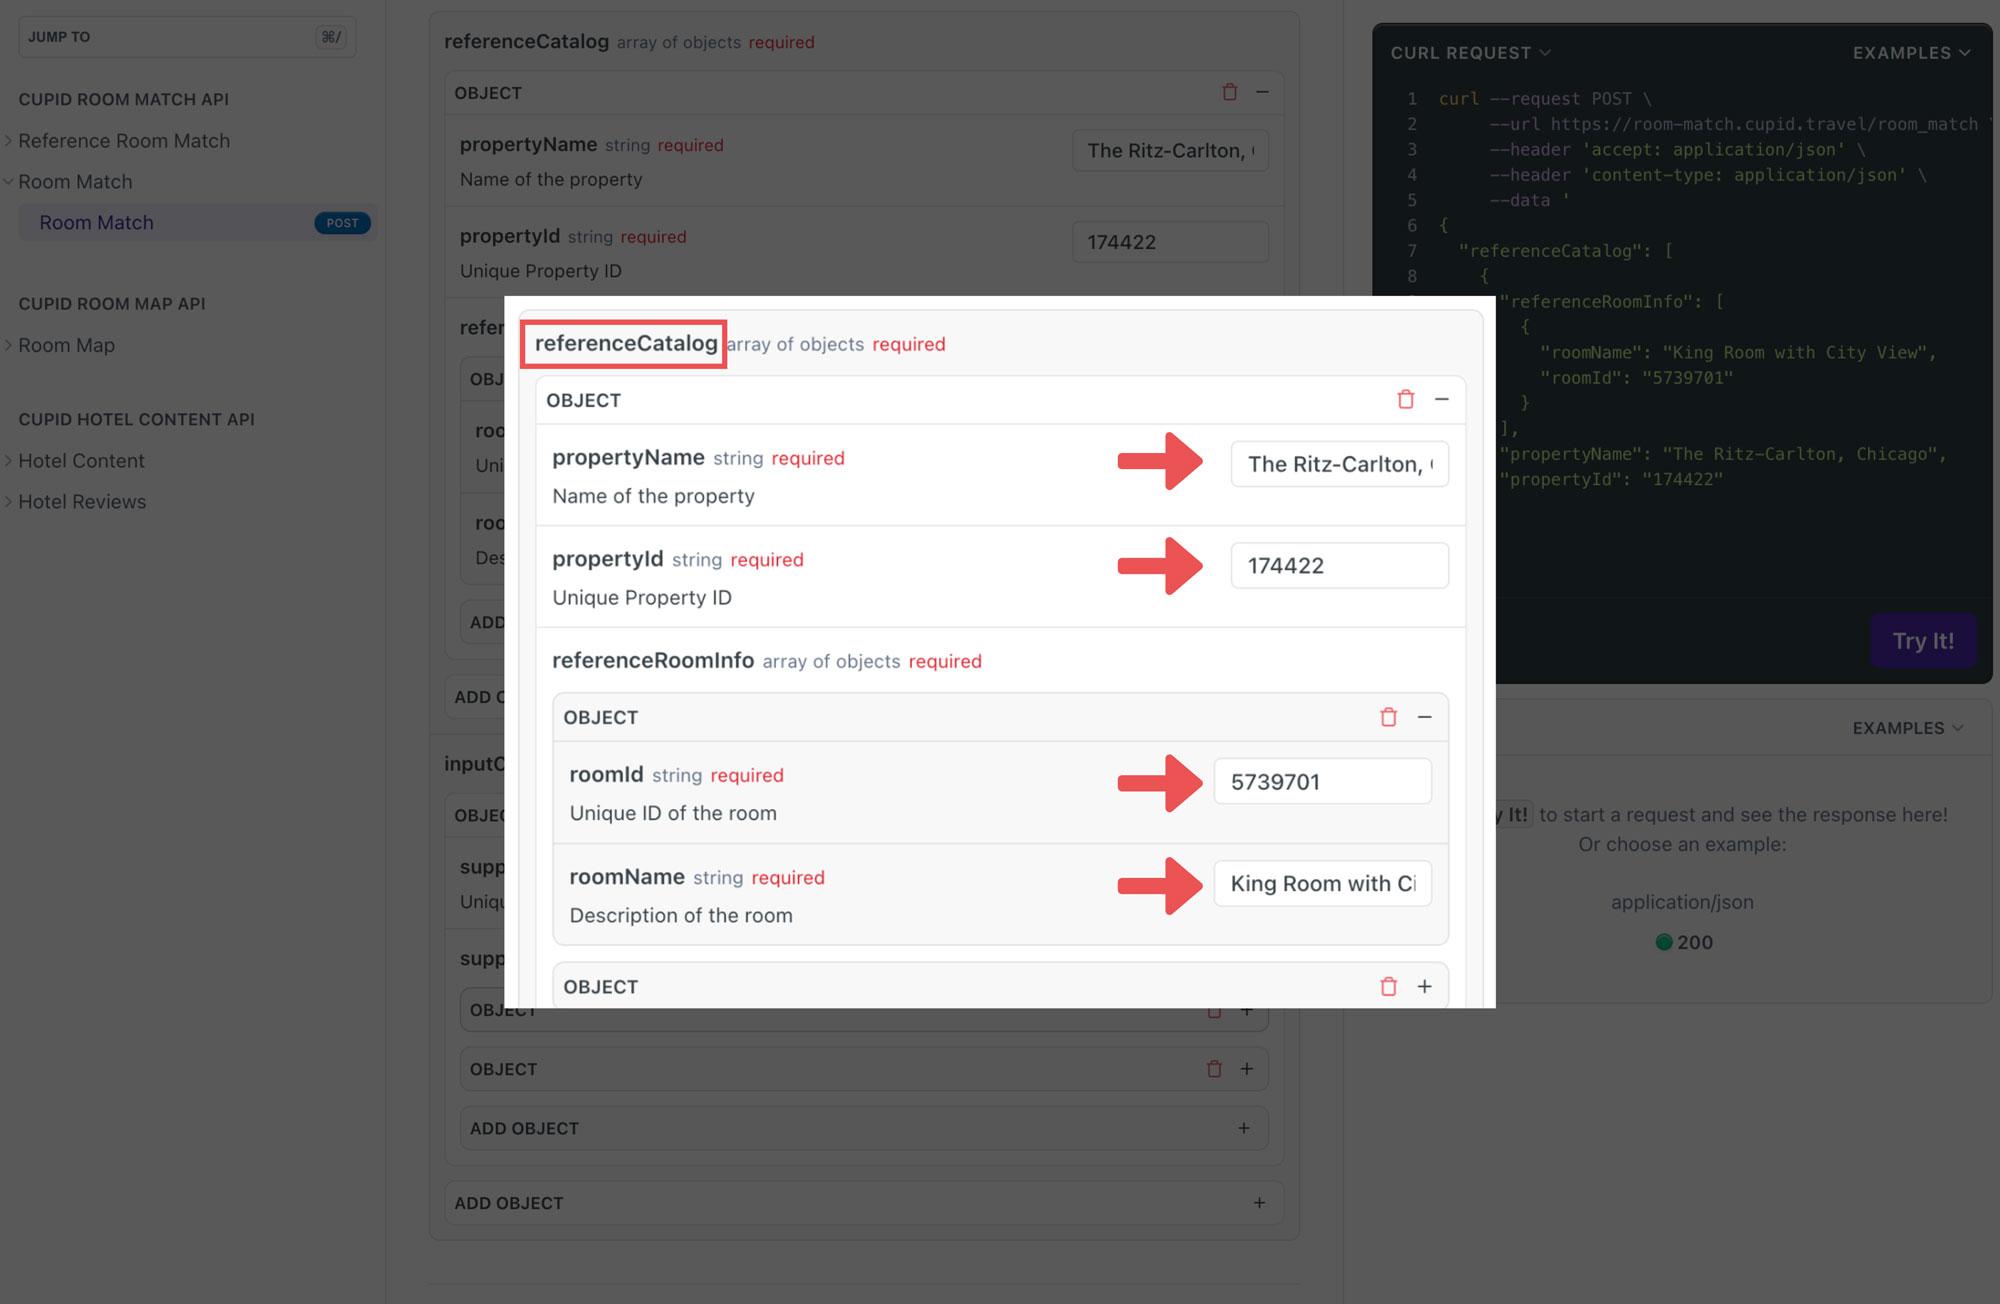Expand the collapsed OBJECT with the plus icon in overlay
Image resolution: width=2000 pixels, height=1304 pixels.
[1424, 987]
